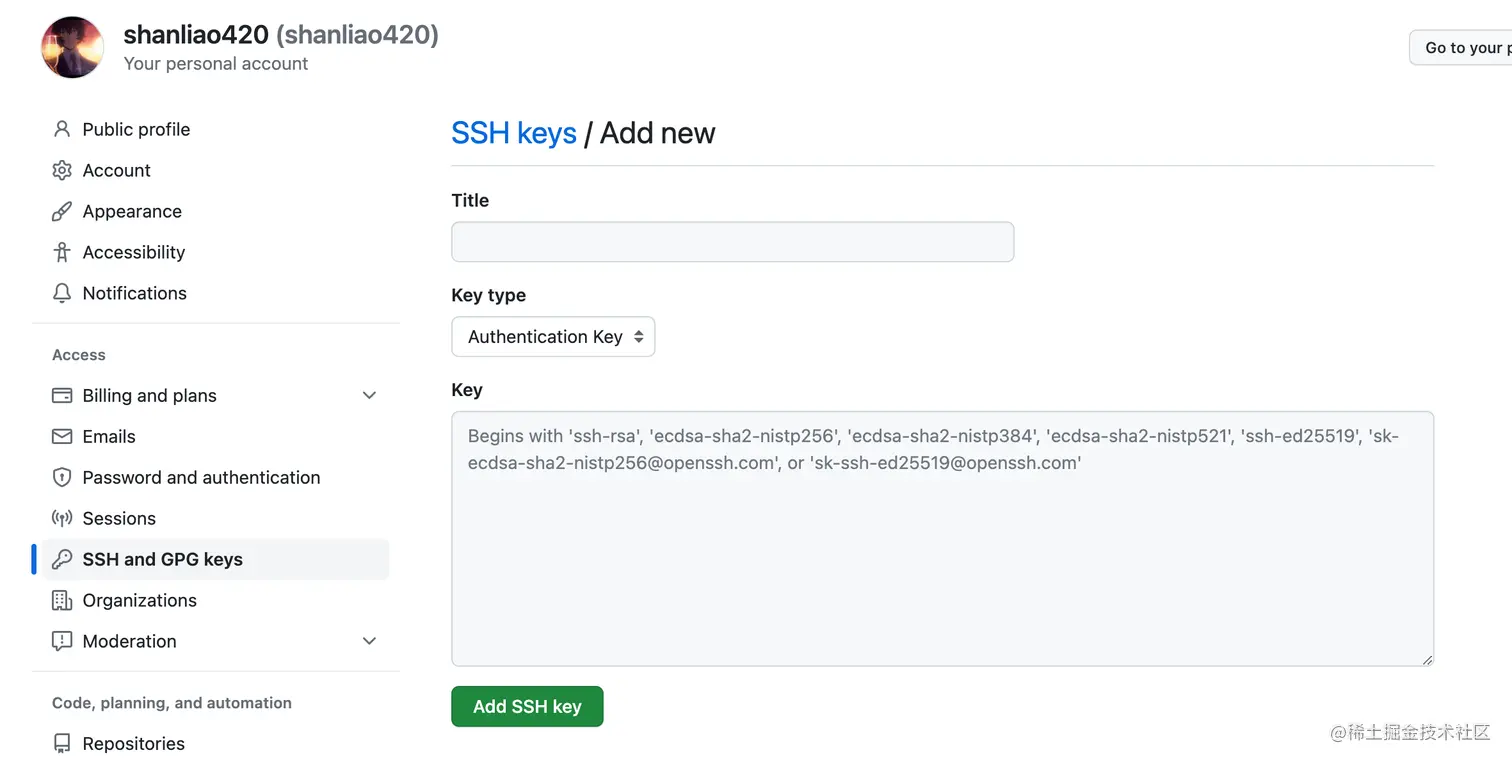Viewport: 1512px width, 764px height.
Task: Click the Public profile person icon
Action: pyautogui.click(x=62, y=129)
